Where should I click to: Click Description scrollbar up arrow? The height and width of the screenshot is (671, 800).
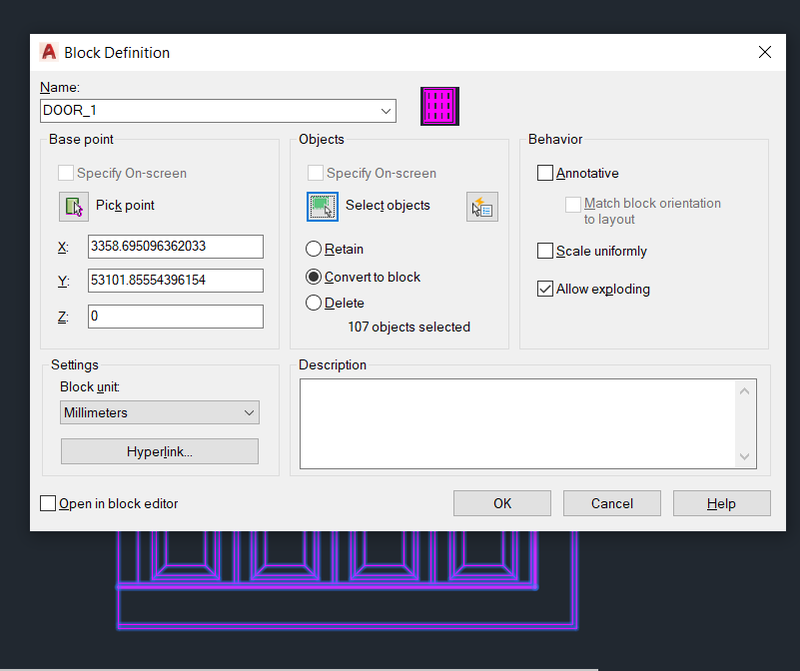[x=744, y=391]
